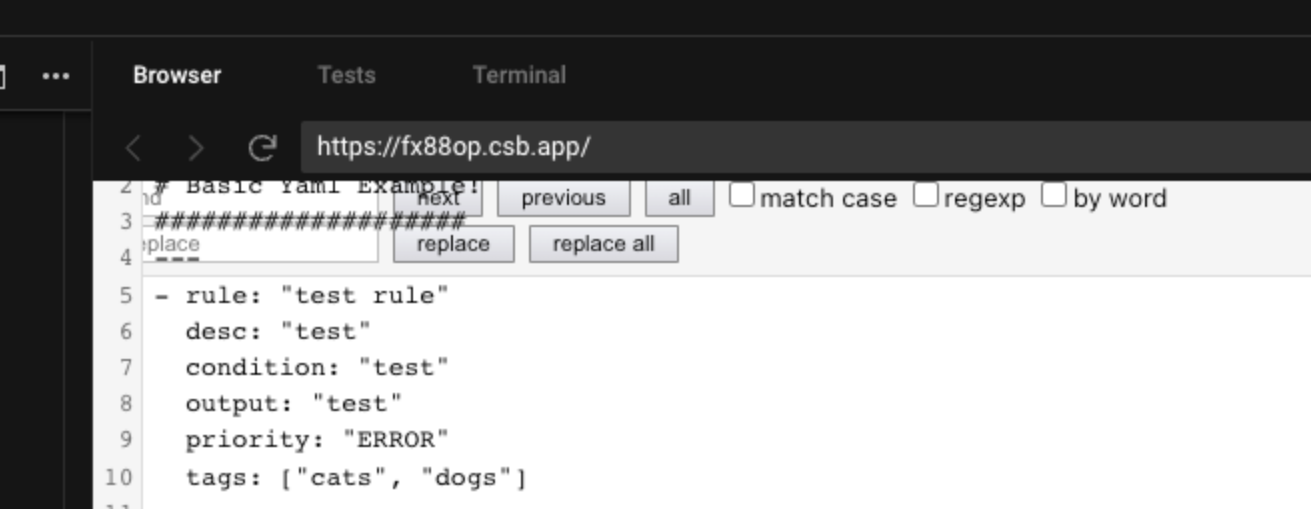The height and width of the screenshot is (509, 1311).
Task: Jump to the previous search match
Action: (563, 198)
